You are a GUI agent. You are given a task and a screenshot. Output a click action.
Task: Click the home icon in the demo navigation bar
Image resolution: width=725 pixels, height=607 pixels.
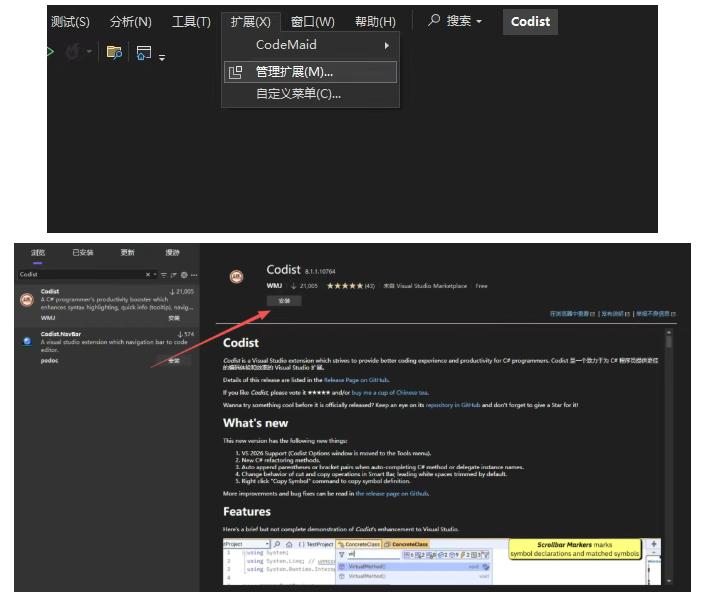coord(289,545)
